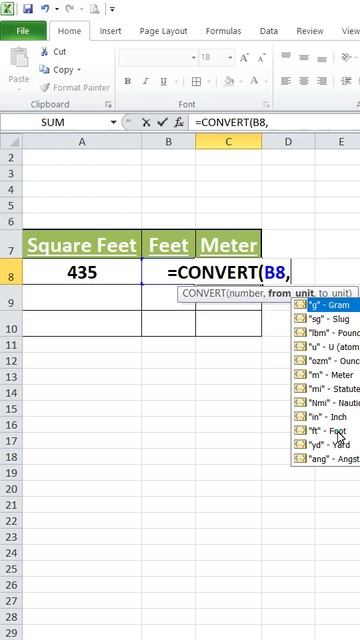The width and height of the screenshot is (360, 640).
Task: Click the Align Text Right icon
Action: 322,81
